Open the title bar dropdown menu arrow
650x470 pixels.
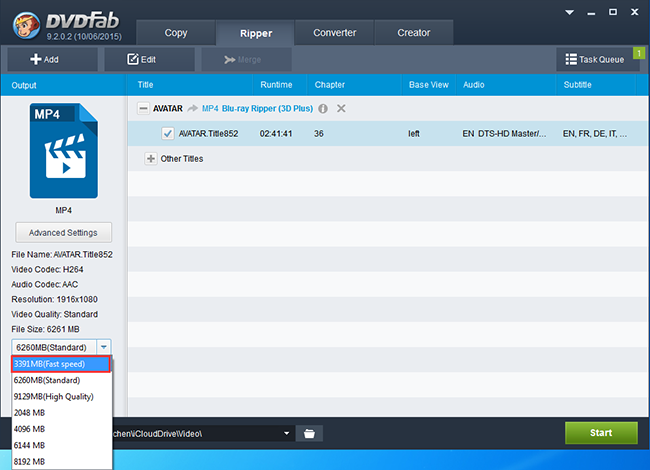click(570, 12)
